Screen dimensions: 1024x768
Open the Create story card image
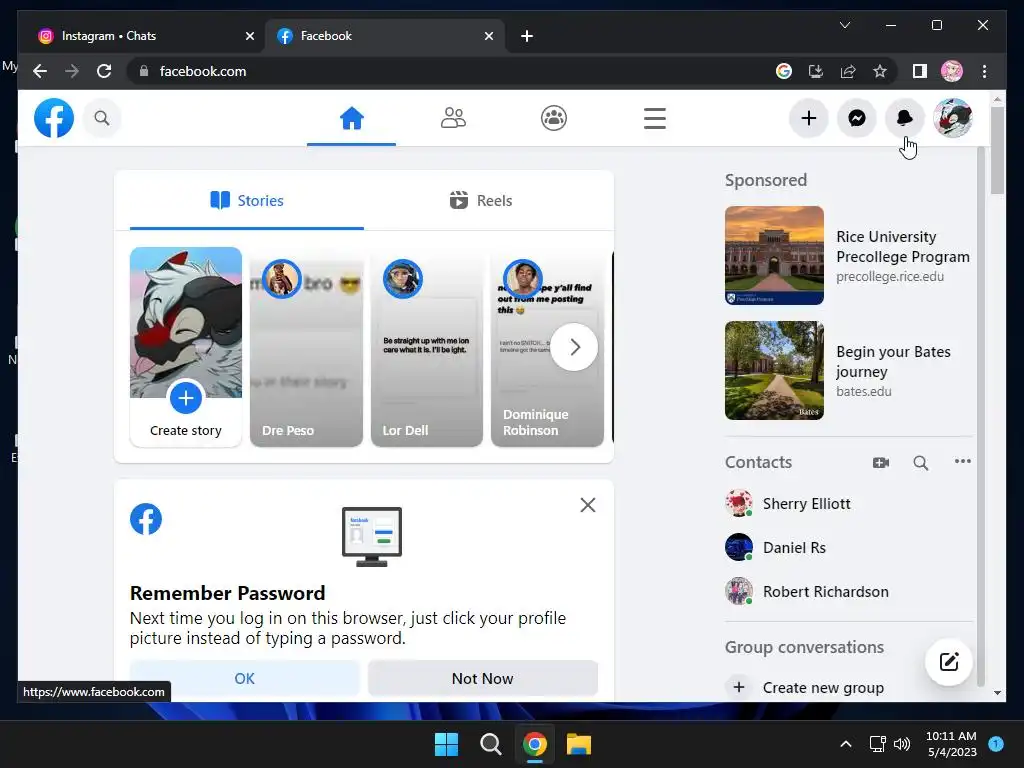pos(186,322)
